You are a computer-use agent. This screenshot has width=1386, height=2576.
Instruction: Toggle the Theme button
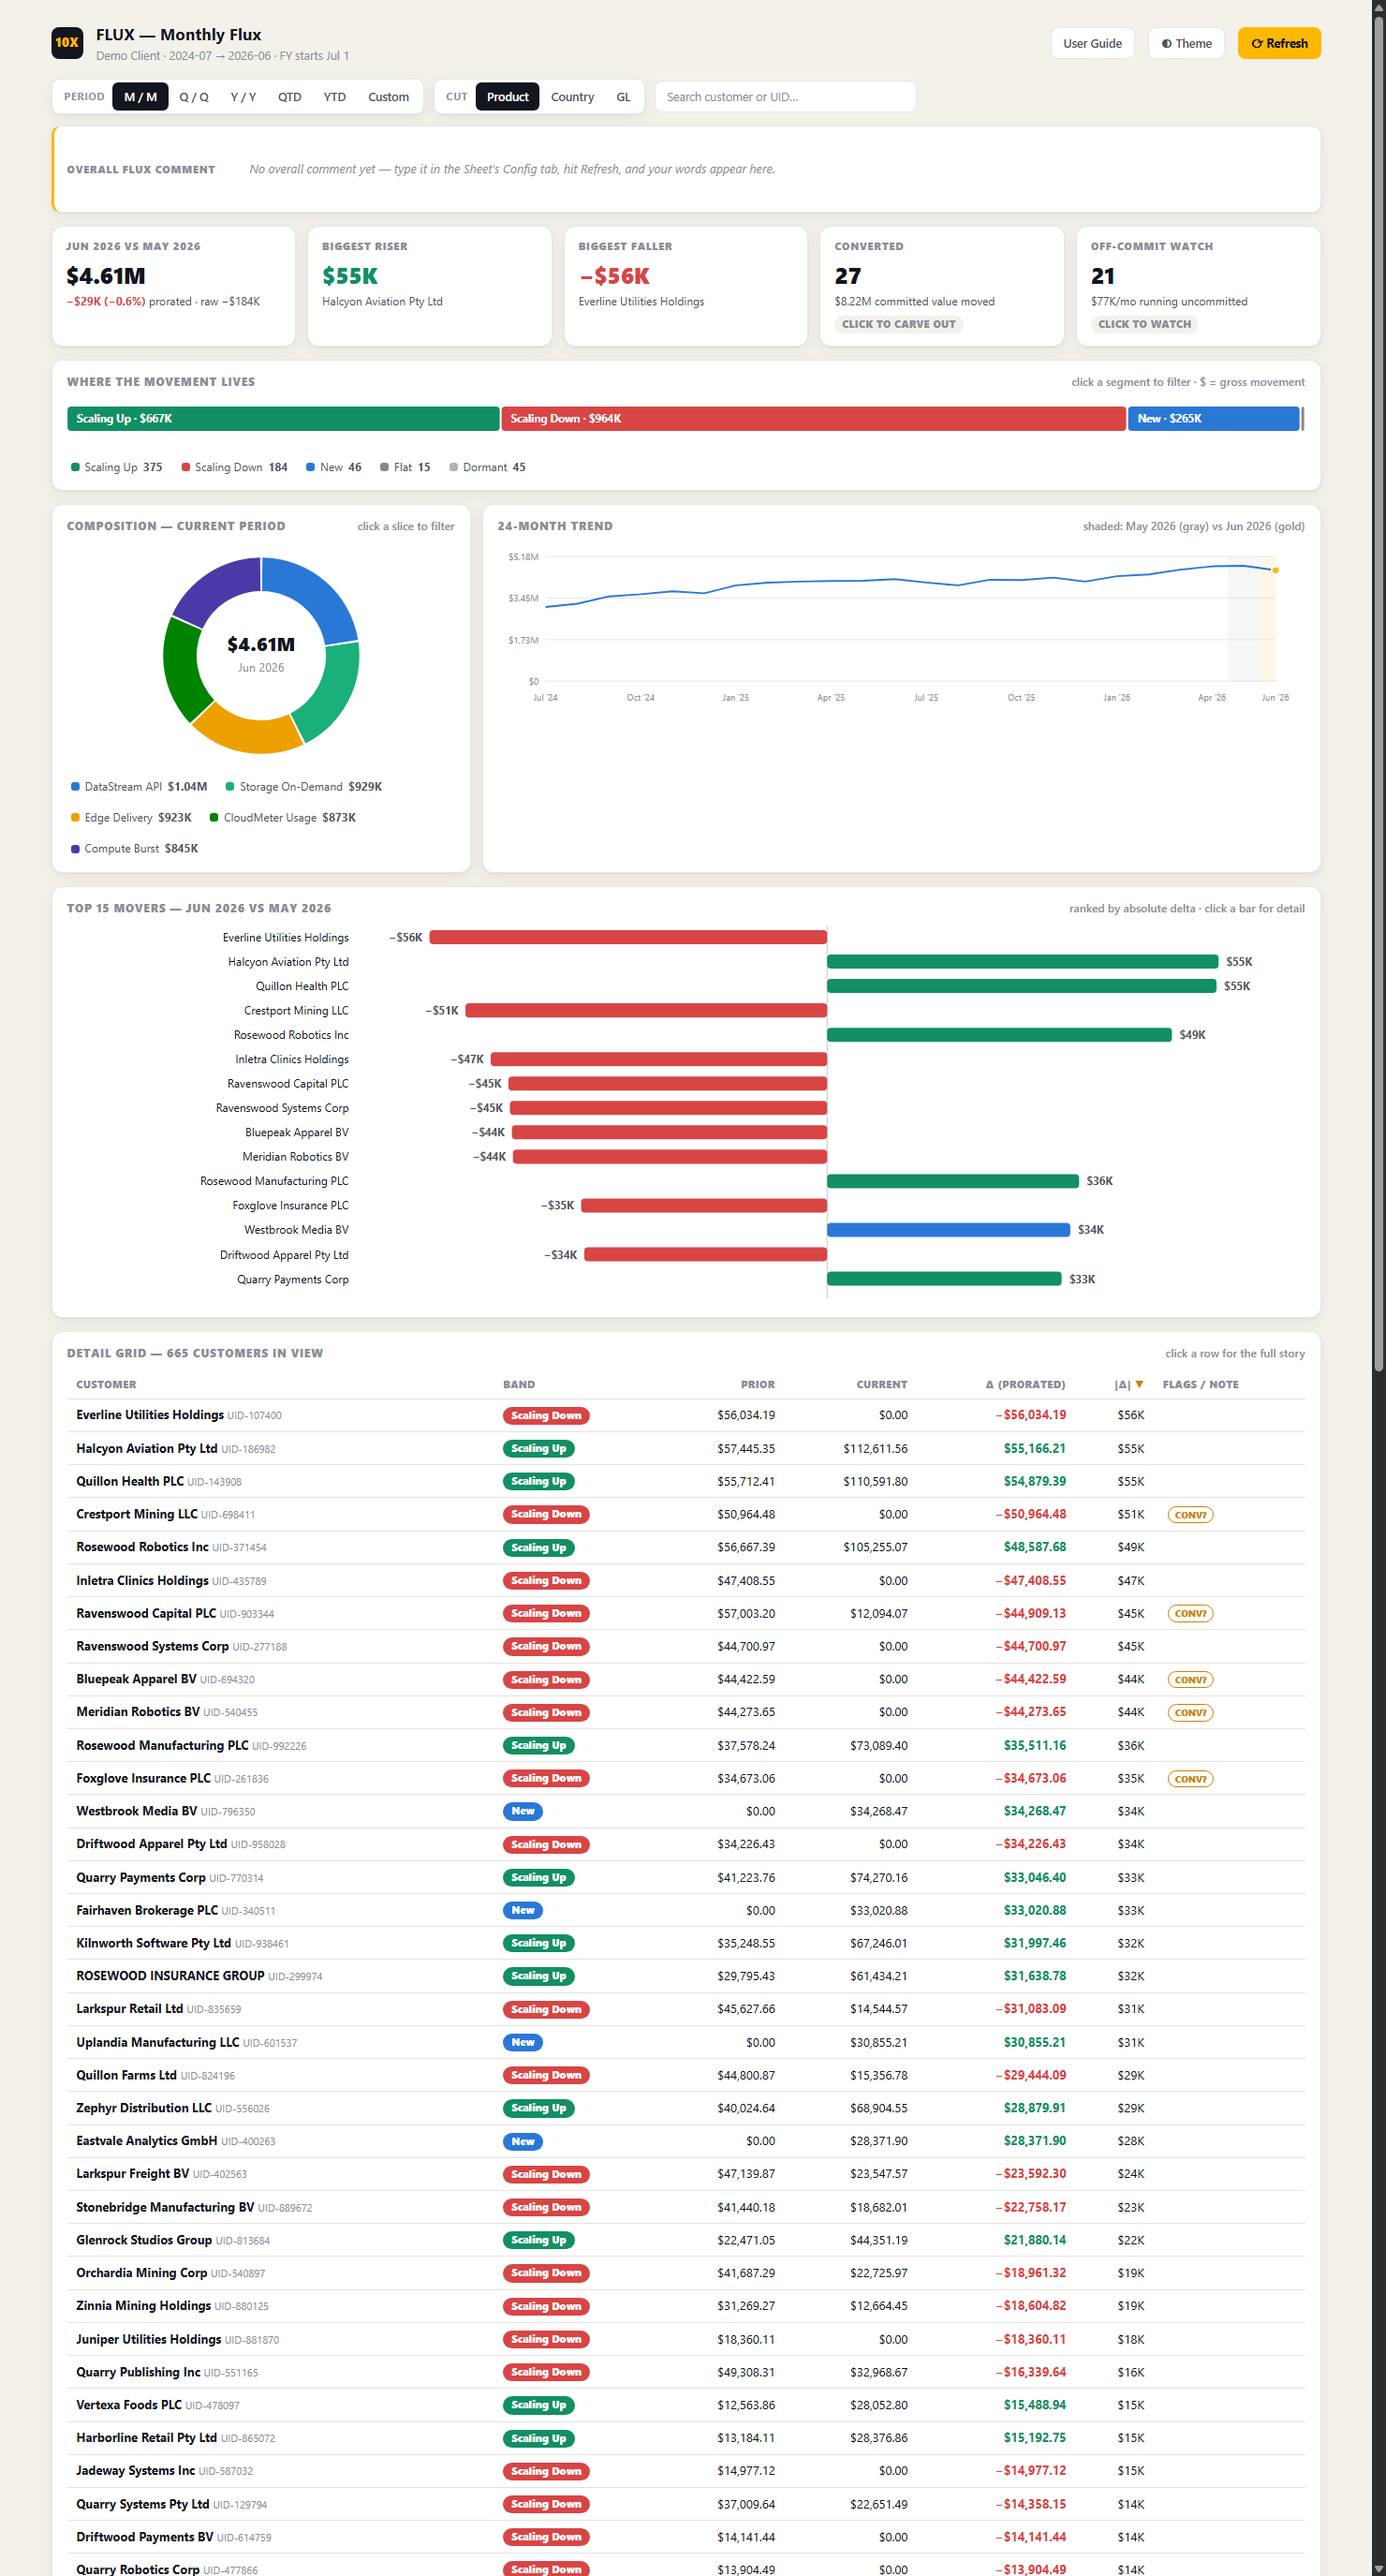(1186, 43)
